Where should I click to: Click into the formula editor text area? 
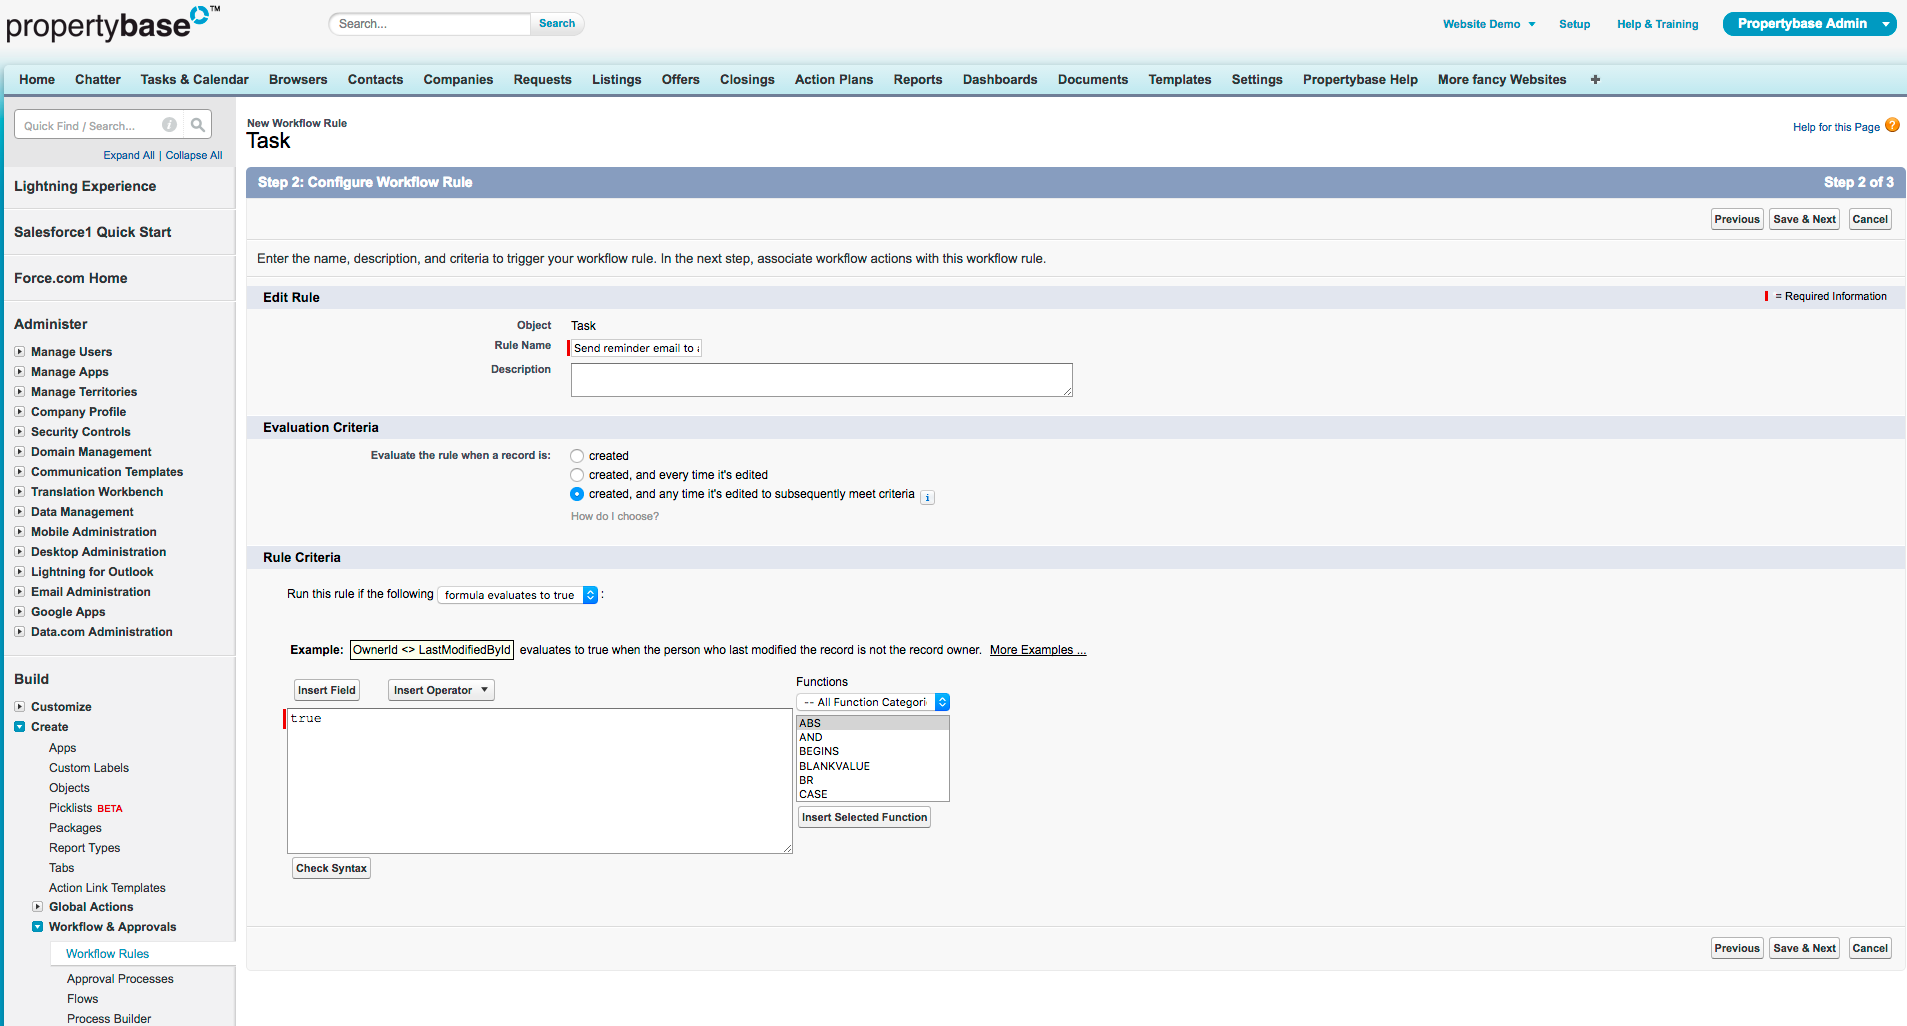pyautogui.click(x=540, y=781)
